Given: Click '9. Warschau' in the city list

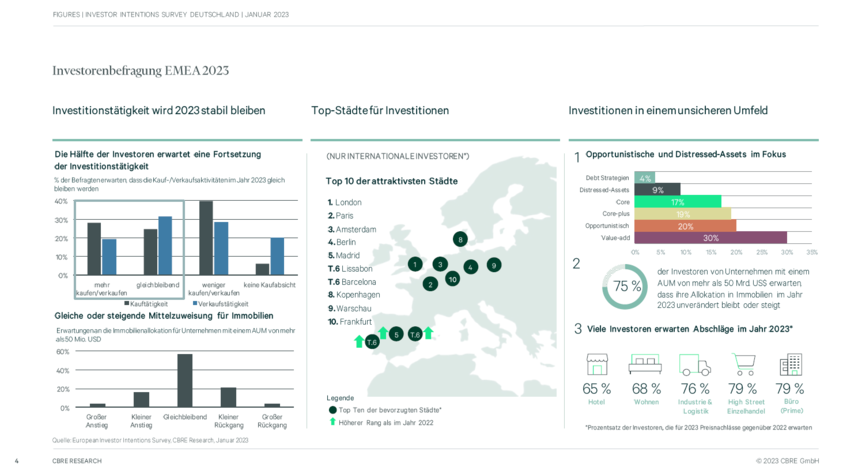Looking at the screenshot, I should [349, 308].
